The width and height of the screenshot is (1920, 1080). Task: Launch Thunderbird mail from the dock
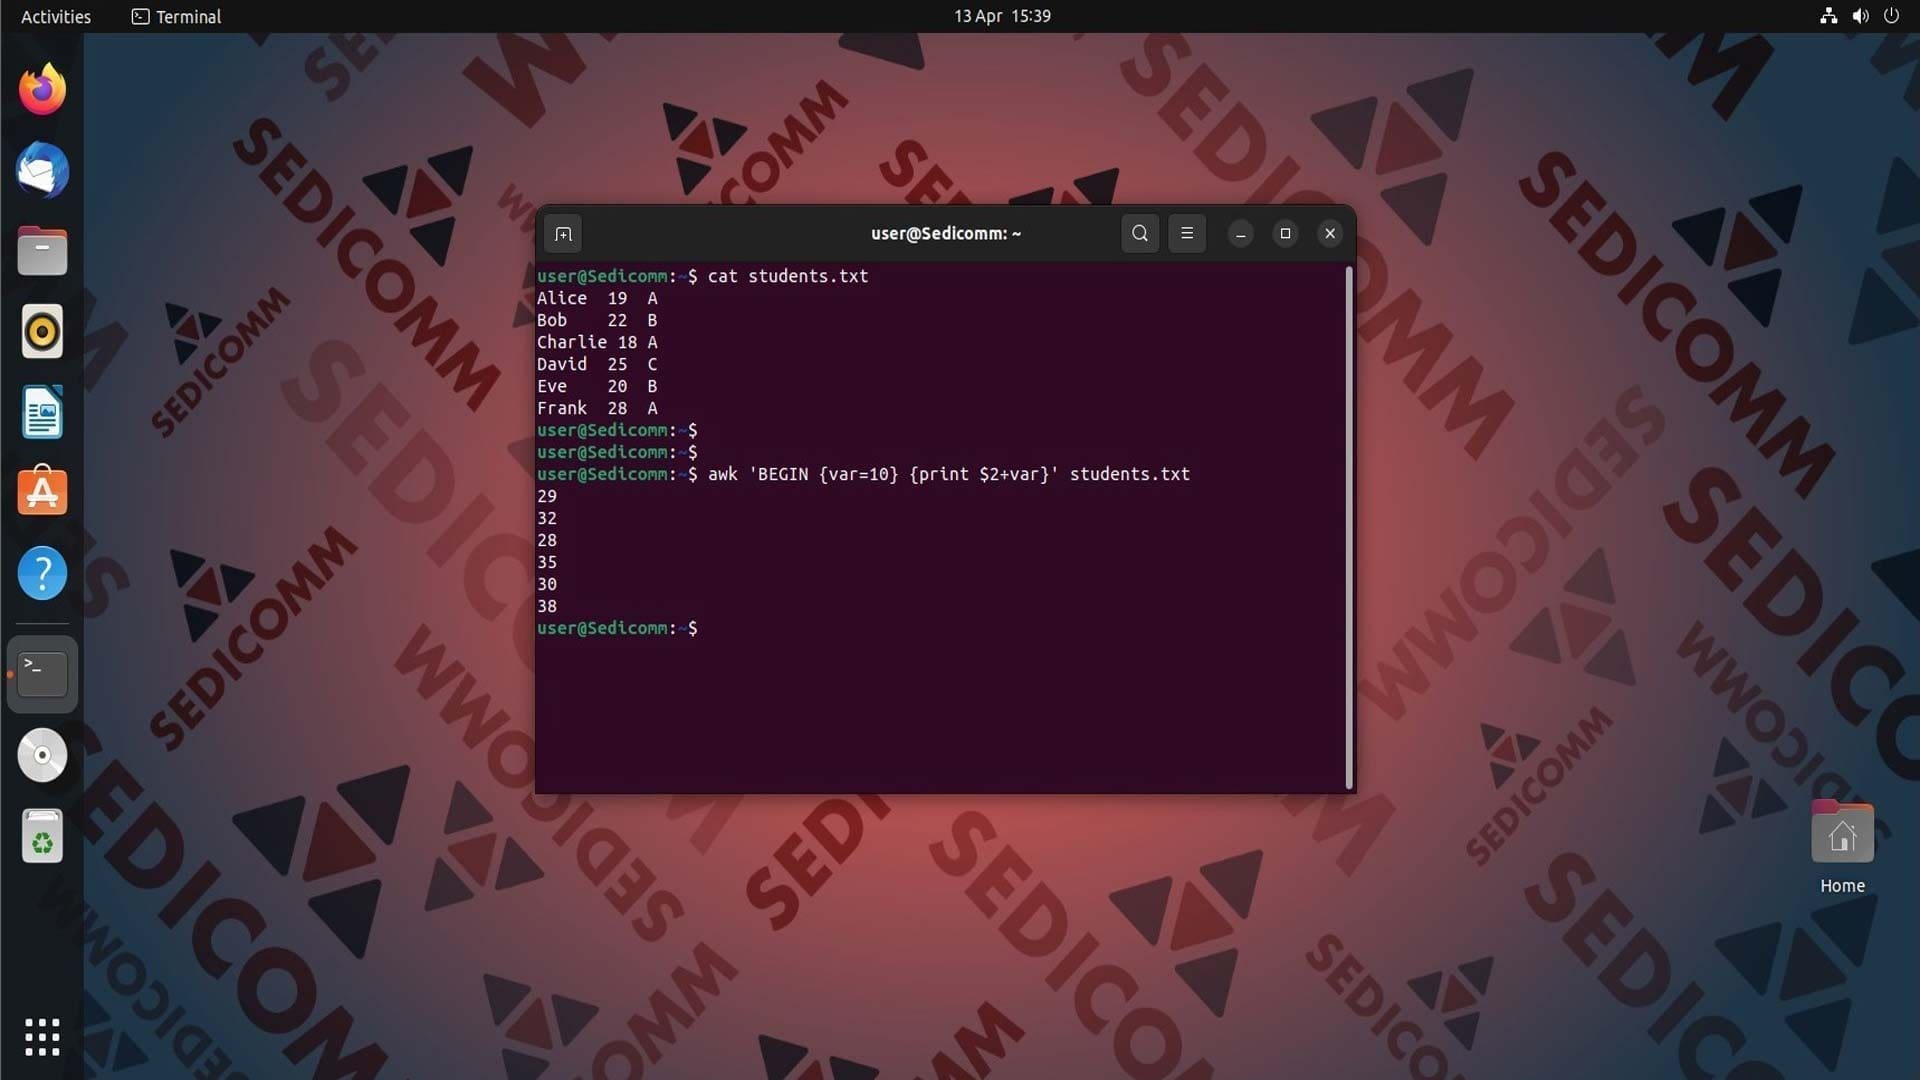pos(42,170)
